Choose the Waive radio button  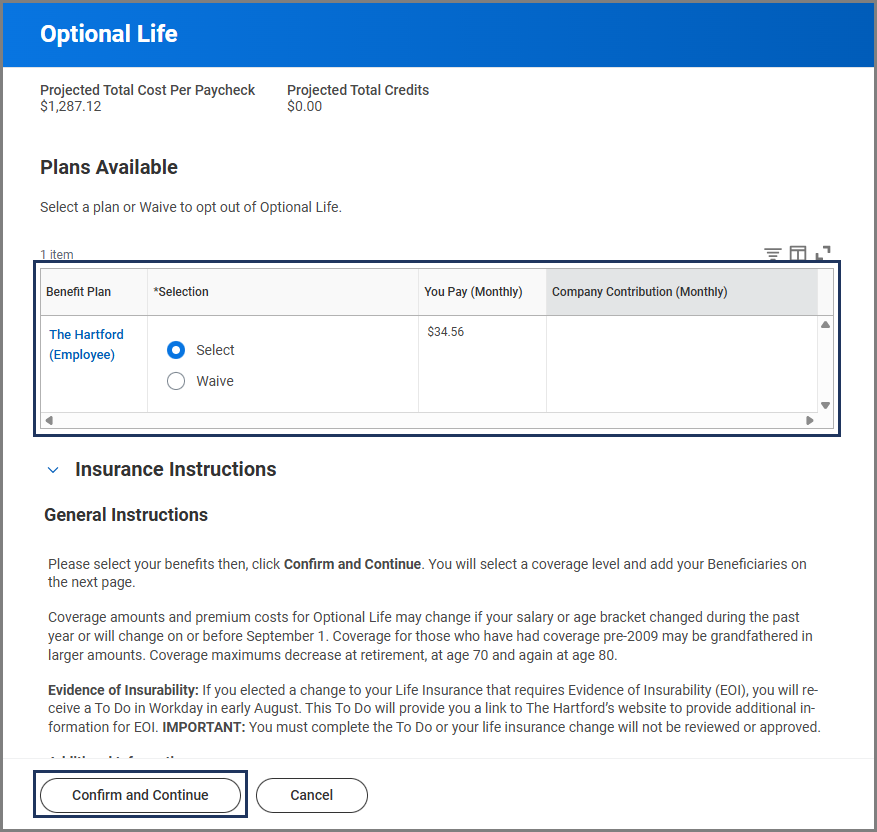click(176, 381)
